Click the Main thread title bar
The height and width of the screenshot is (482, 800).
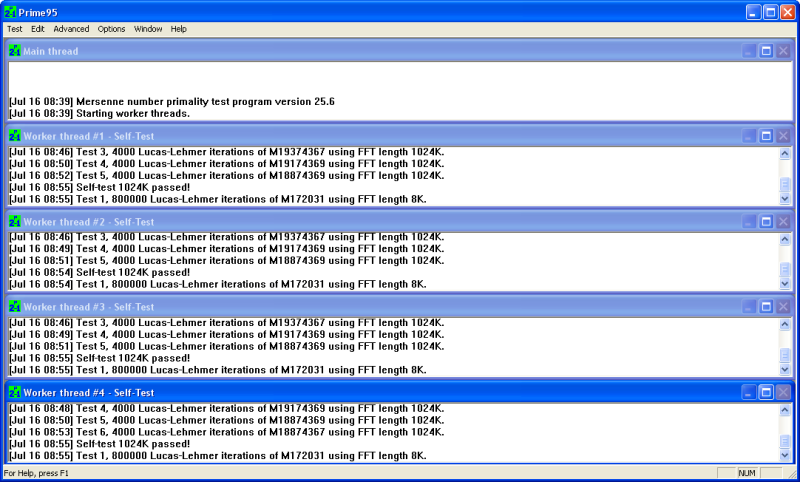tap(400, 51)
